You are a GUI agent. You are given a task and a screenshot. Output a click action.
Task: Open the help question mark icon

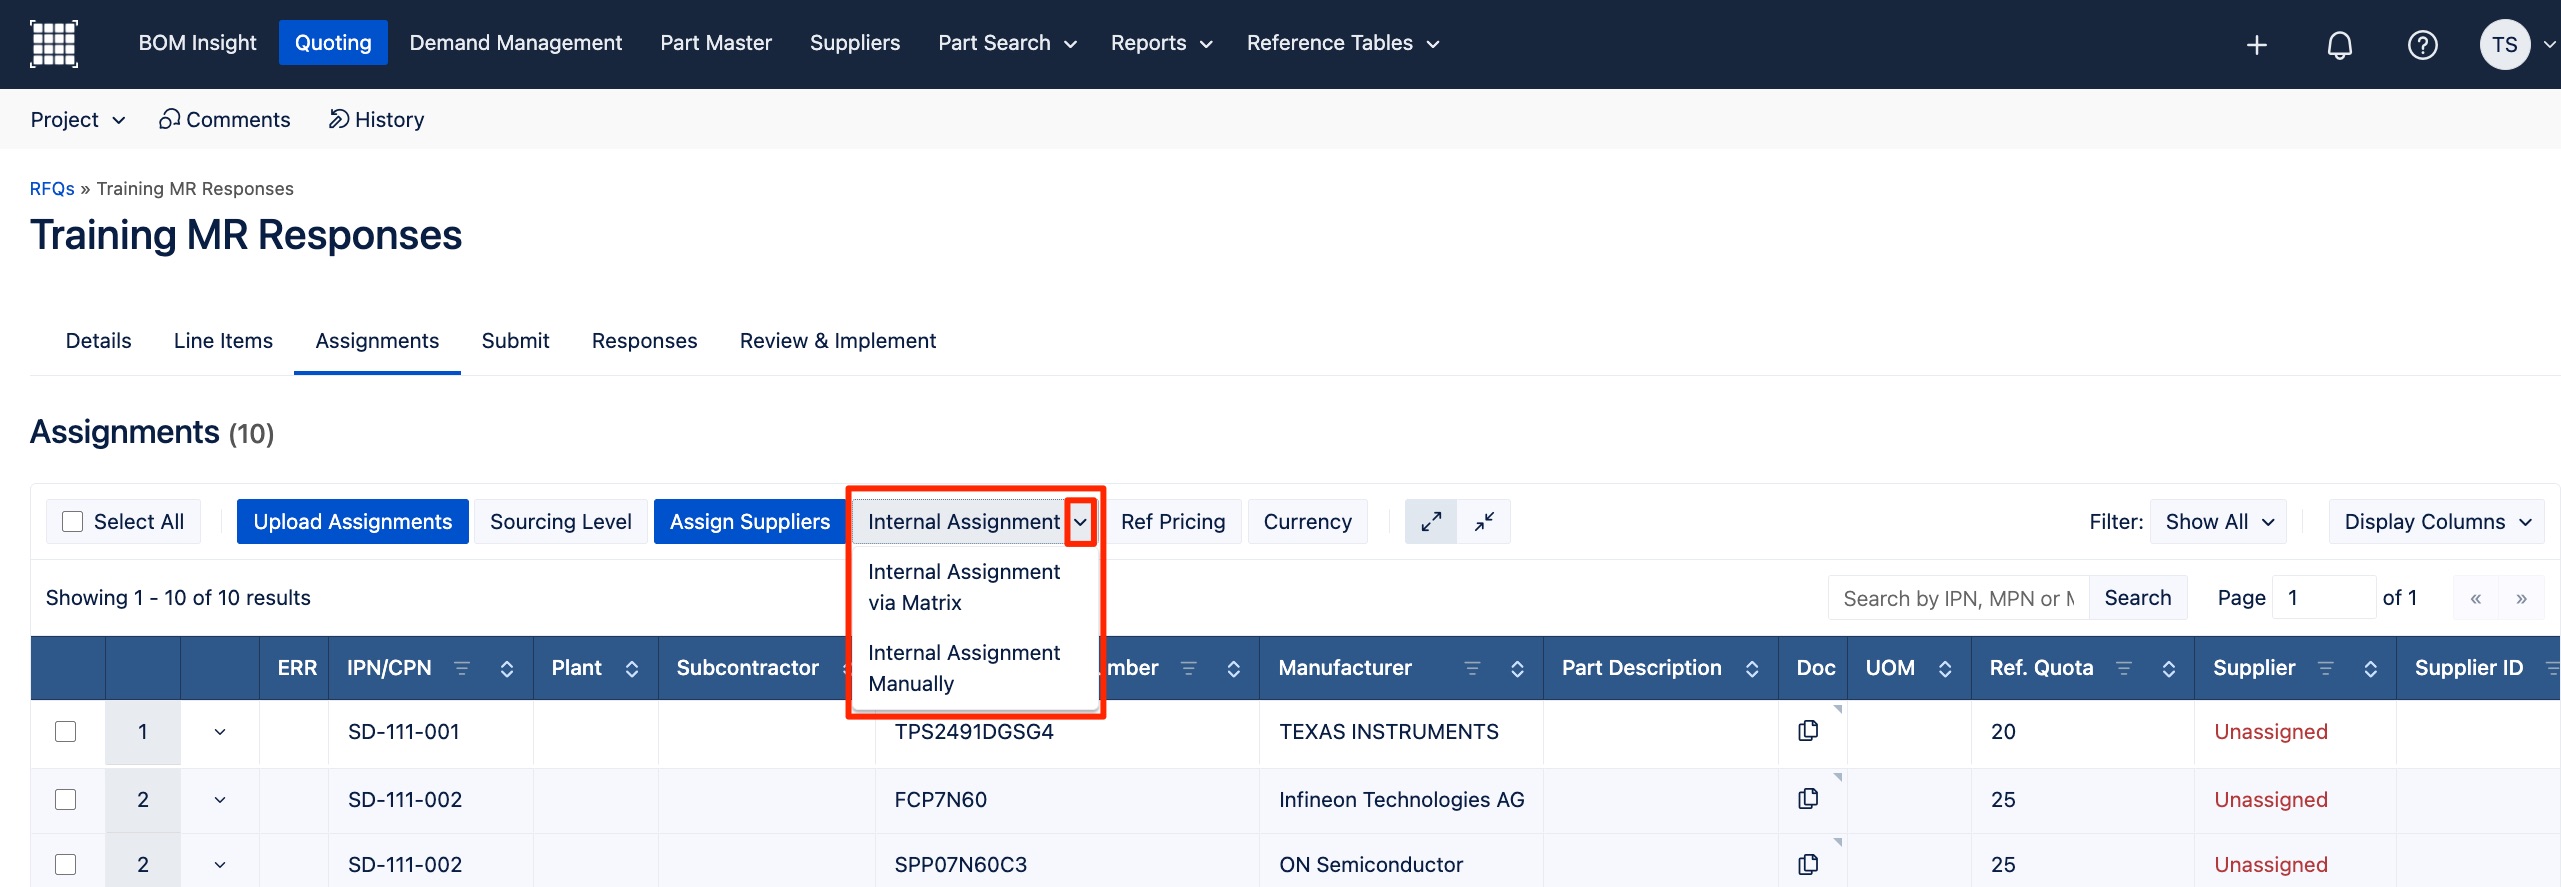tap(2422, 45)
